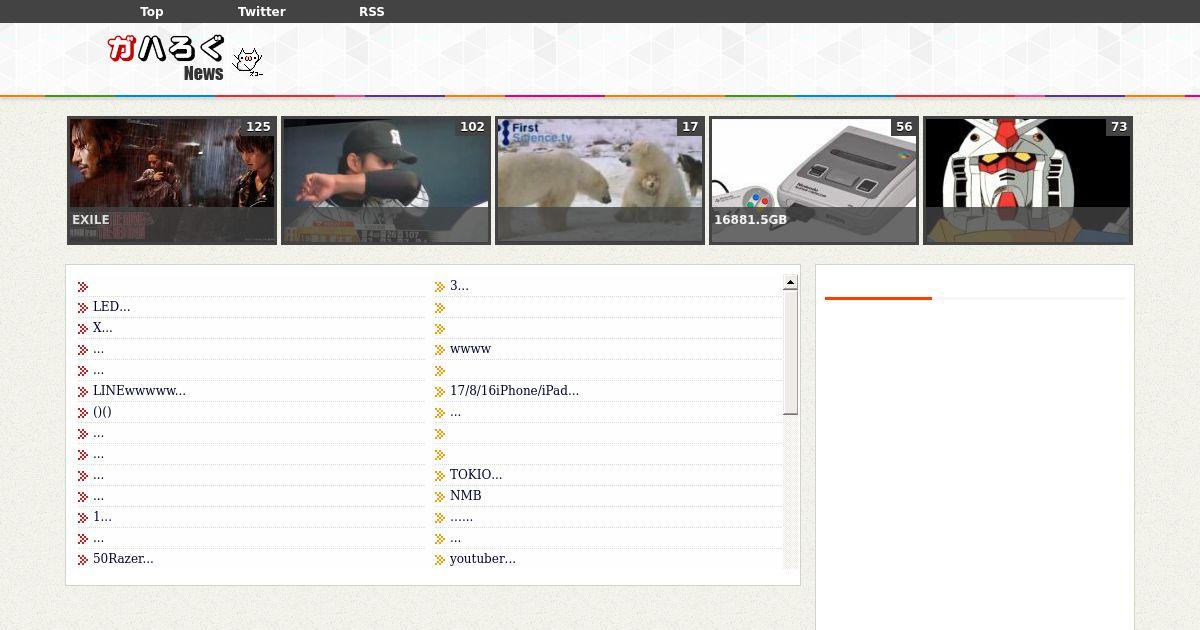
Task: Click the red bullet icon beside ()()
Action: [83, 413]
